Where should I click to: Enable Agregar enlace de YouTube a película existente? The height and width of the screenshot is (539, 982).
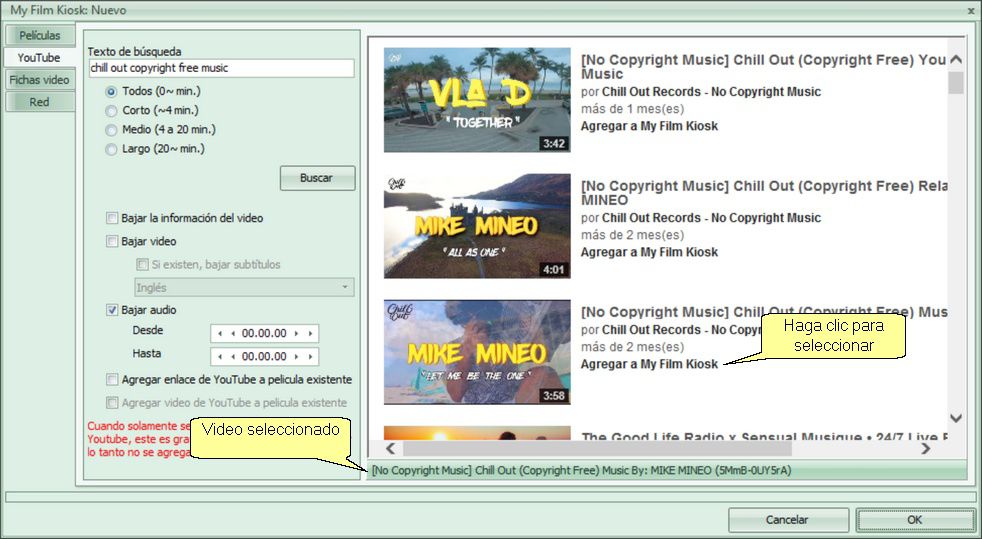point(112,379)
